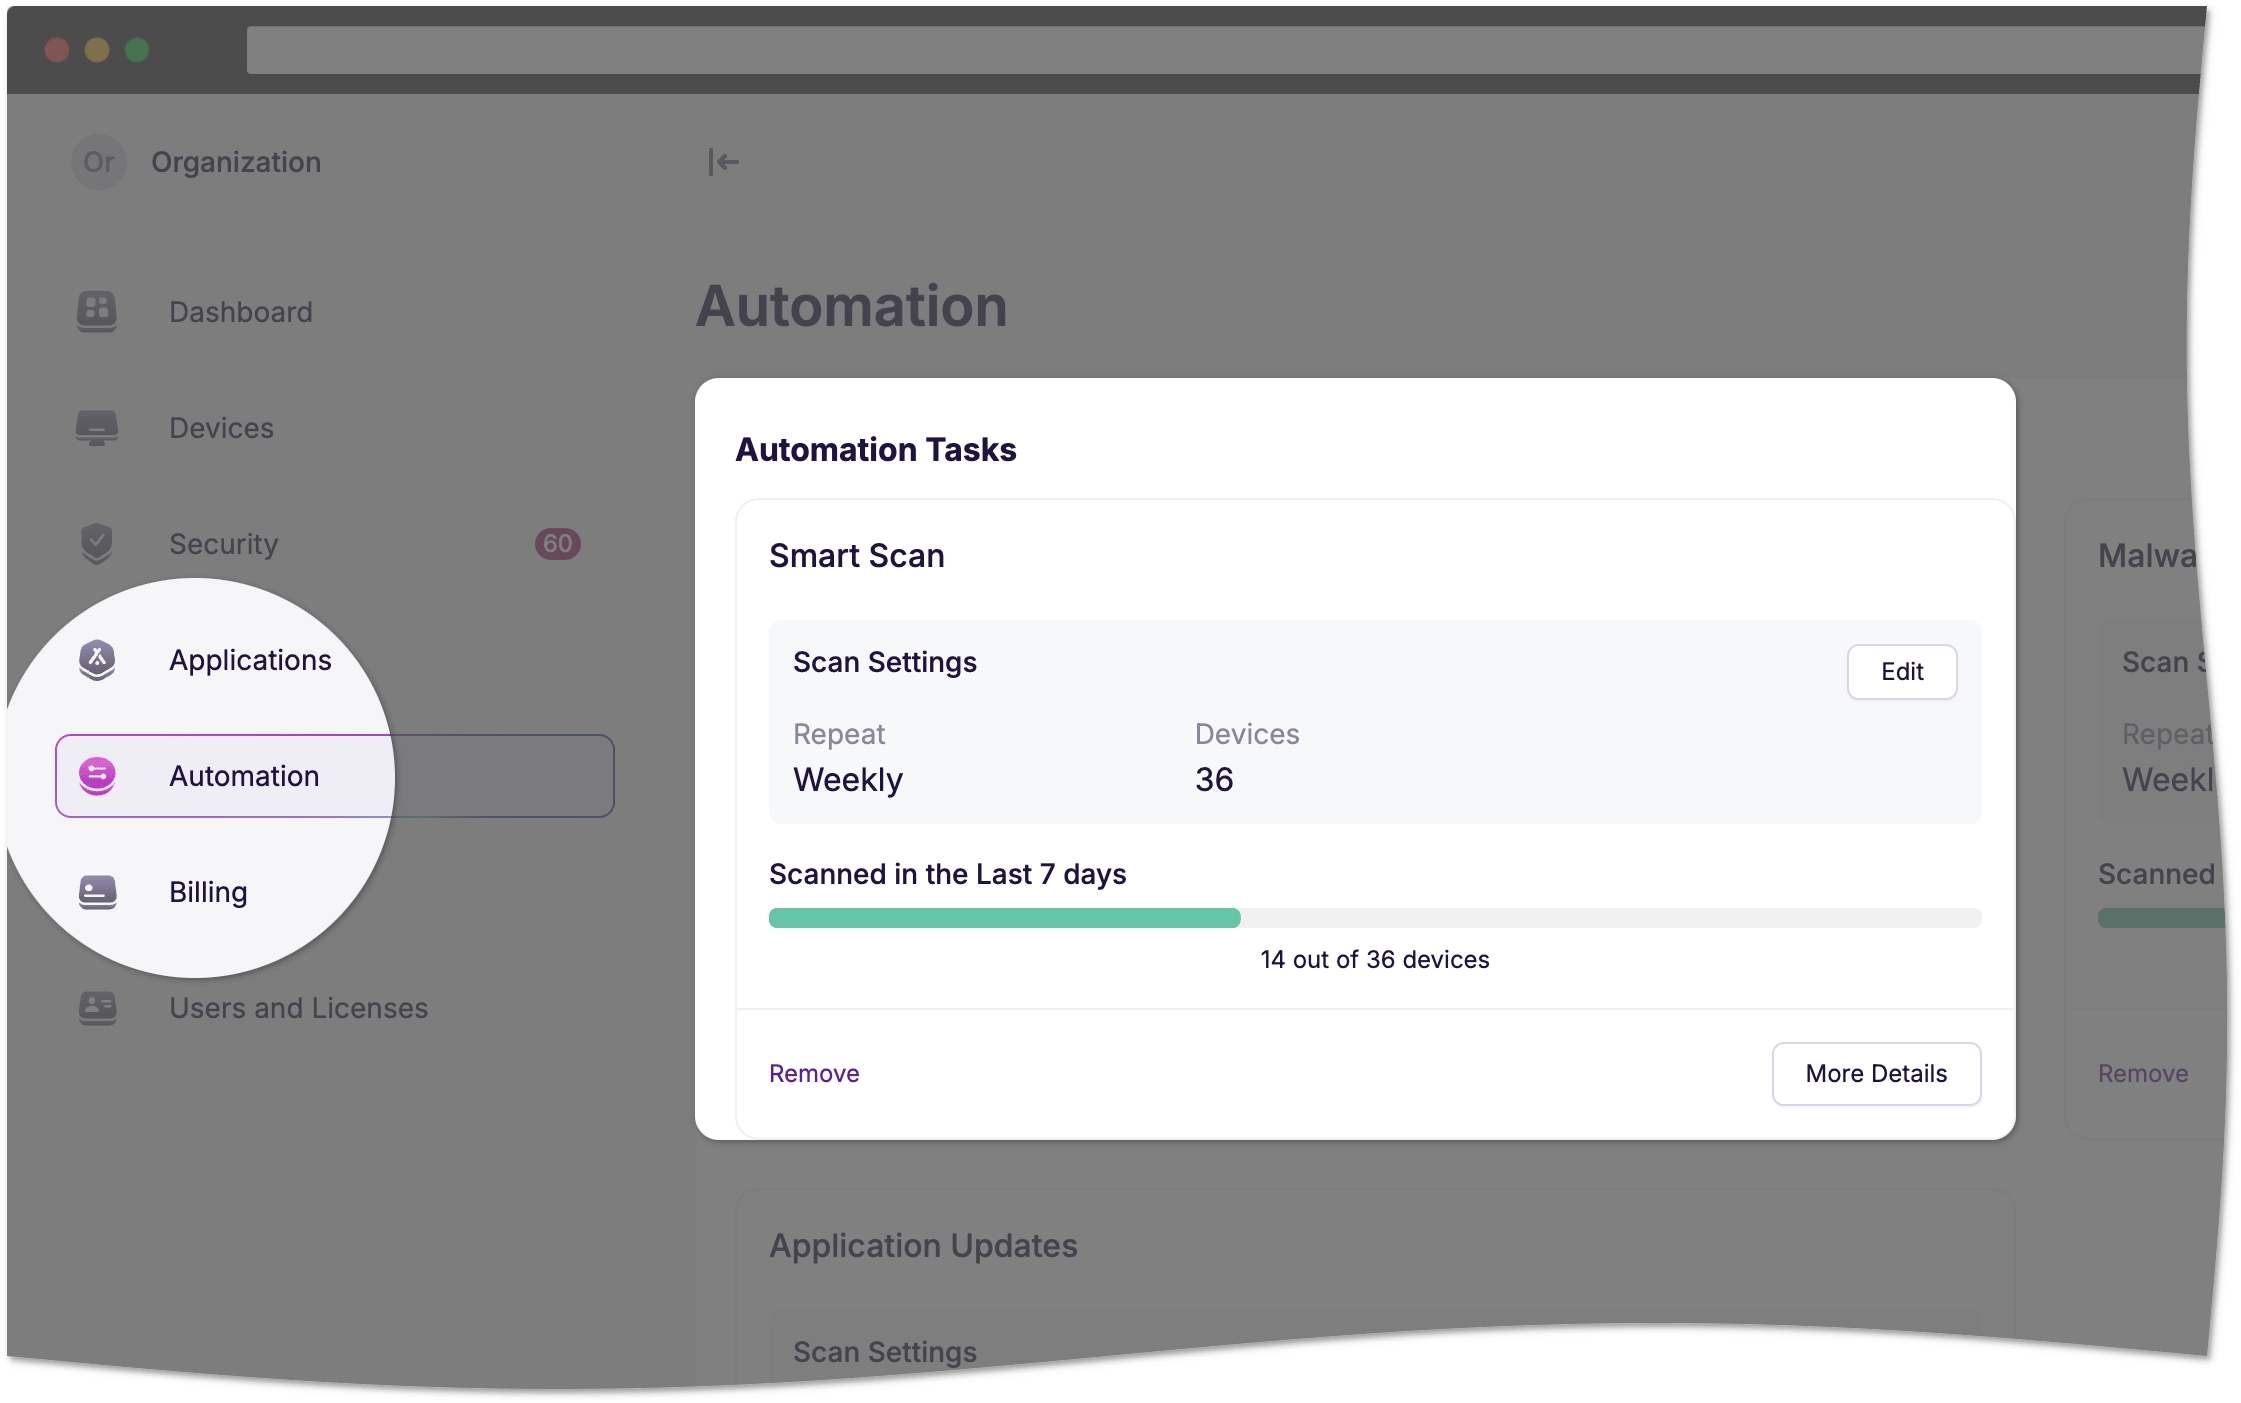Click the Automation Tasks title
2241x1403 pixels.
[876, 450]
